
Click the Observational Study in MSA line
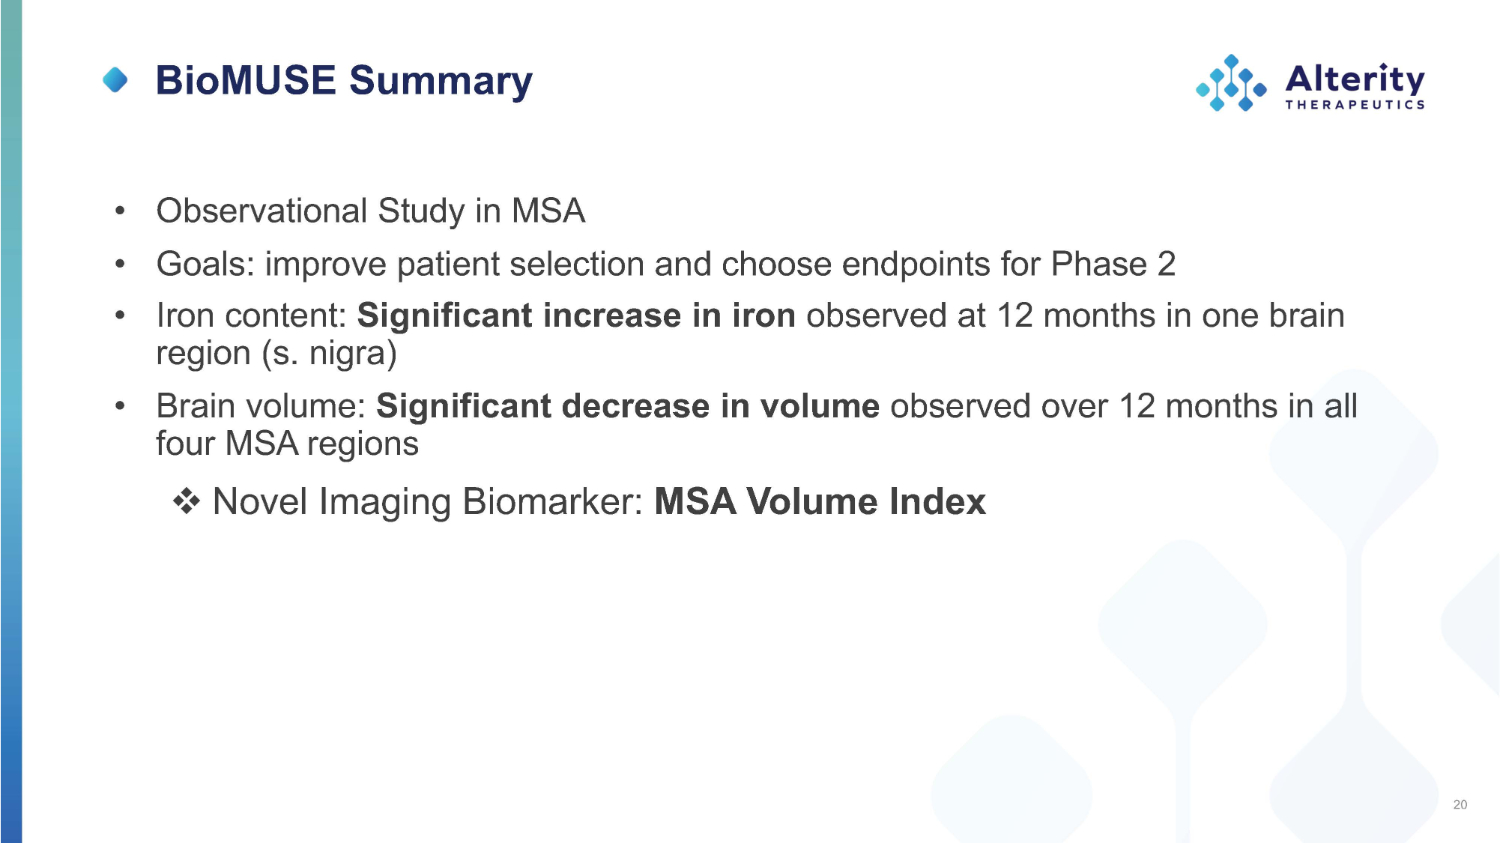370,211
